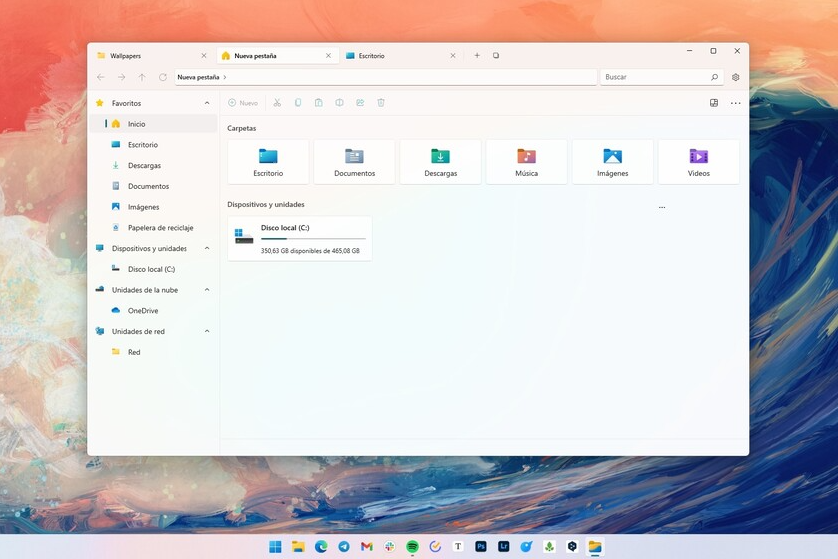838x559 pixels.
Task: Click the paste clipboard icon
Action: (x=319, y=103)
